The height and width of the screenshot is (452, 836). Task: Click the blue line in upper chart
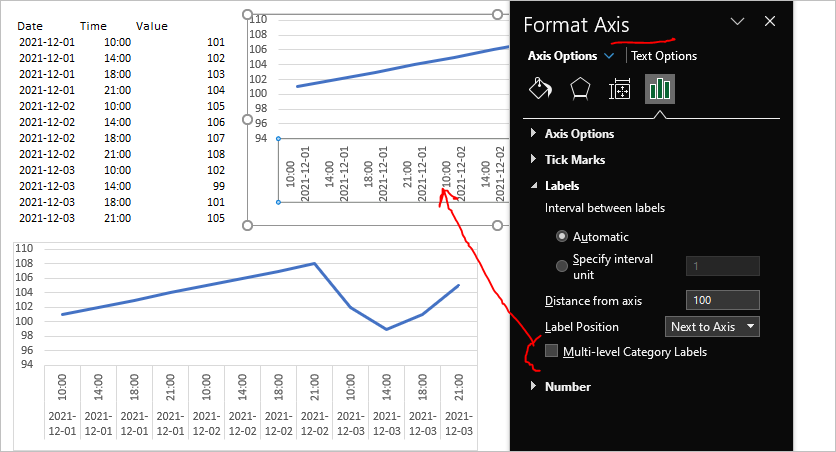pos(403,67)
